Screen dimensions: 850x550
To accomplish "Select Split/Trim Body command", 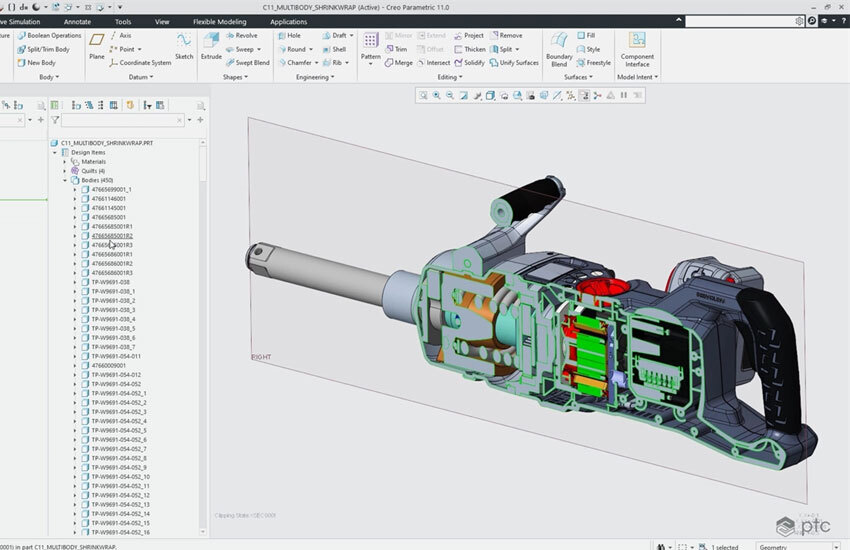I will 43,49.
